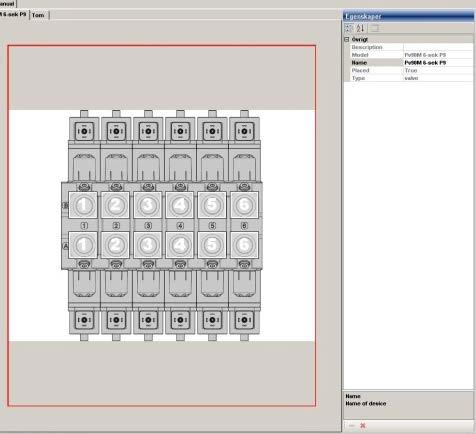Select upper-row valve port number 1
The width and height of the screenshot is (476, 434).
[x=83, y=205]
